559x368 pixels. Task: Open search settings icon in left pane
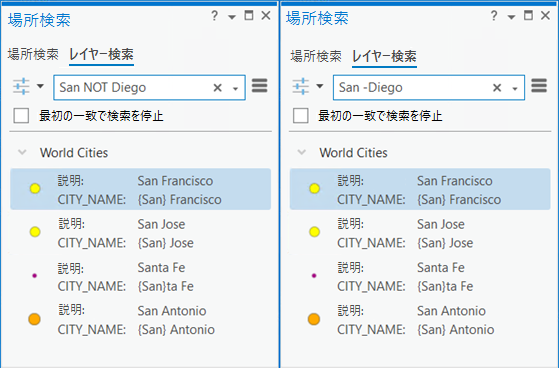pyautogui.click(x=21, y=86)
